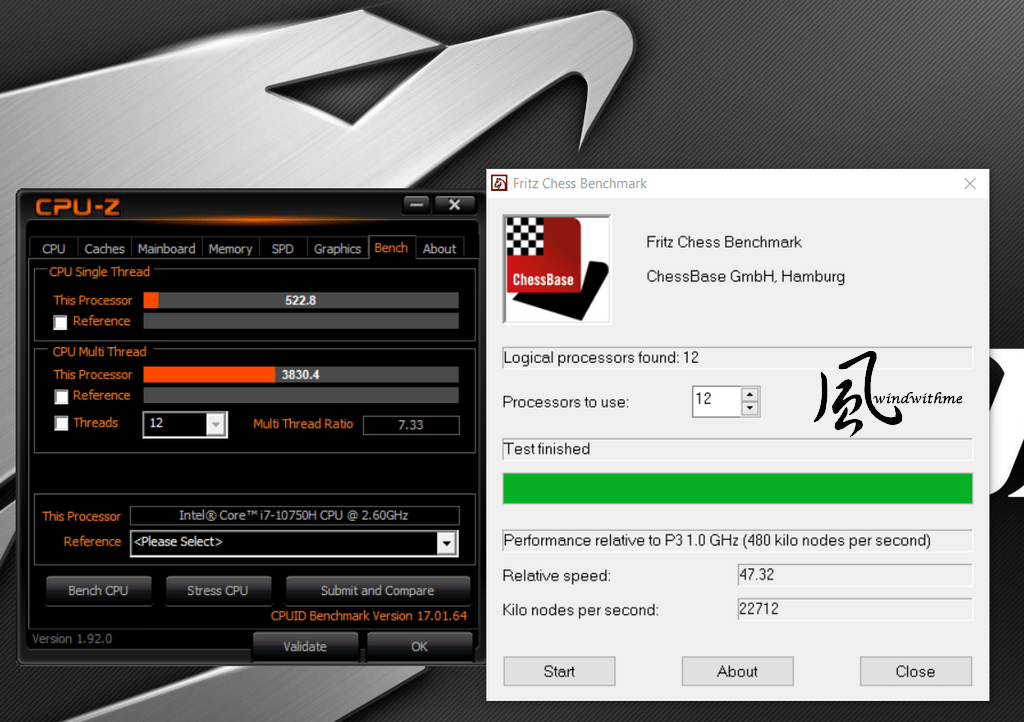This screenshot has height=722, width=1024.
Task: Enable the Multi Thread Reference checkbox
Action: pyautogui.click(x=61, y=396)
